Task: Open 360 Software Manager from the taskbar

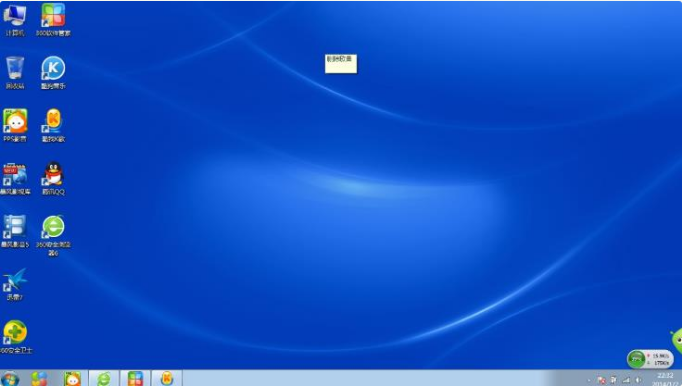Action: tap(135, 378)
